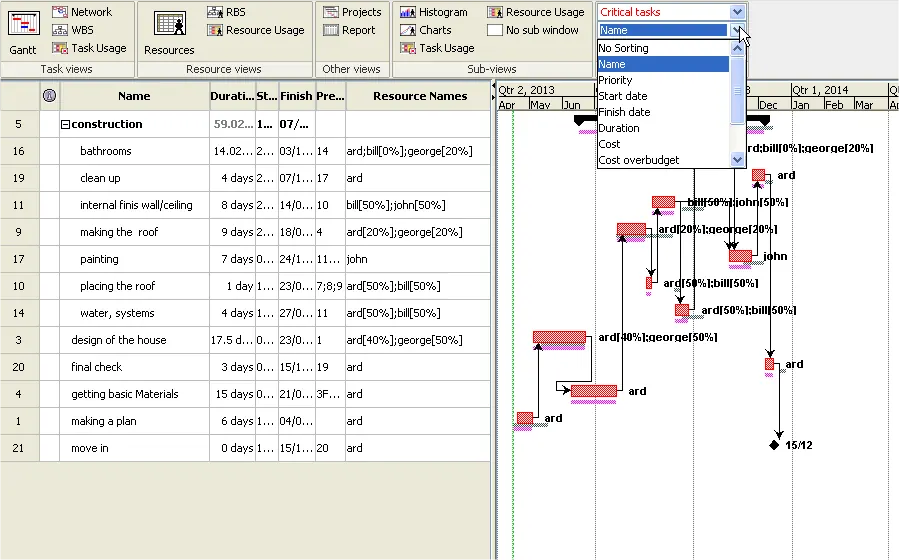This screenshot has width=899, height=560.
Task: Open Resource Usage in Resource views
Action: [256, 30]
